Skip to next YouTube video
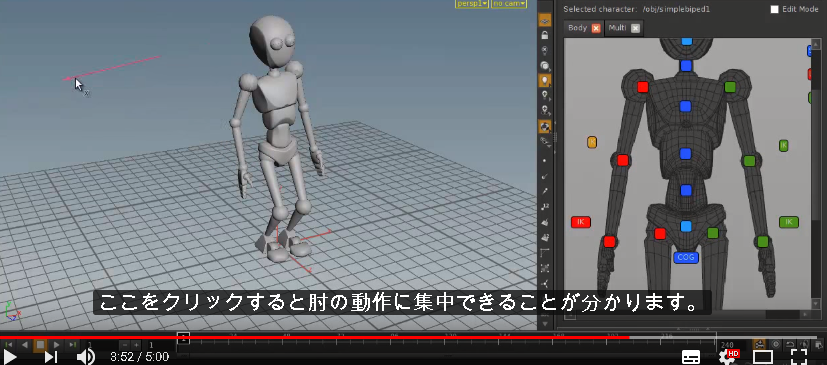This screenshot has width=827, height=365. 51,357
